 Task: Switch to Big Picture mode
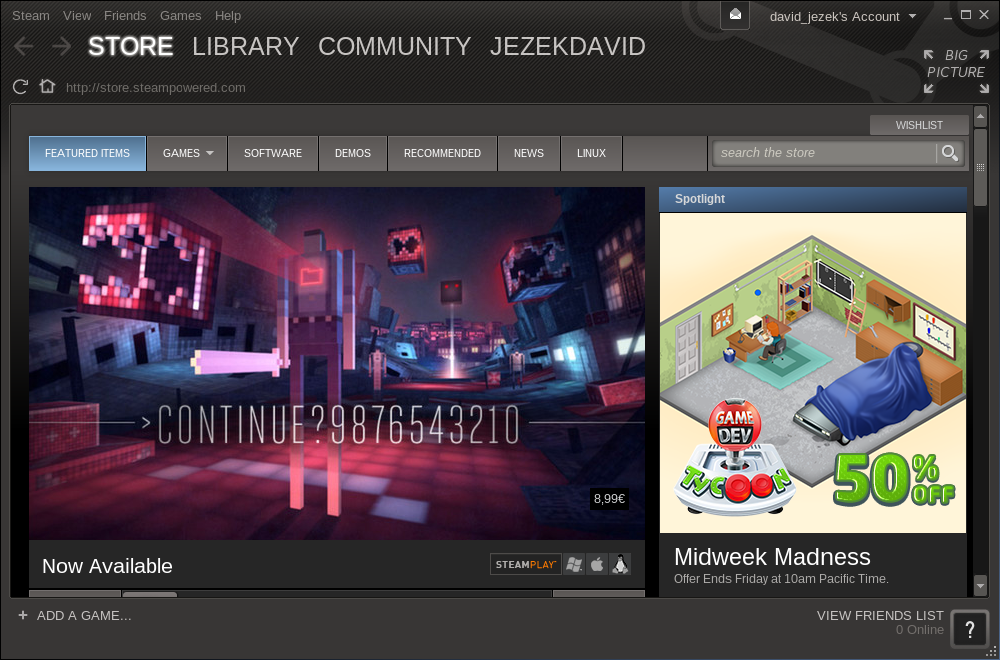(956, 71)
